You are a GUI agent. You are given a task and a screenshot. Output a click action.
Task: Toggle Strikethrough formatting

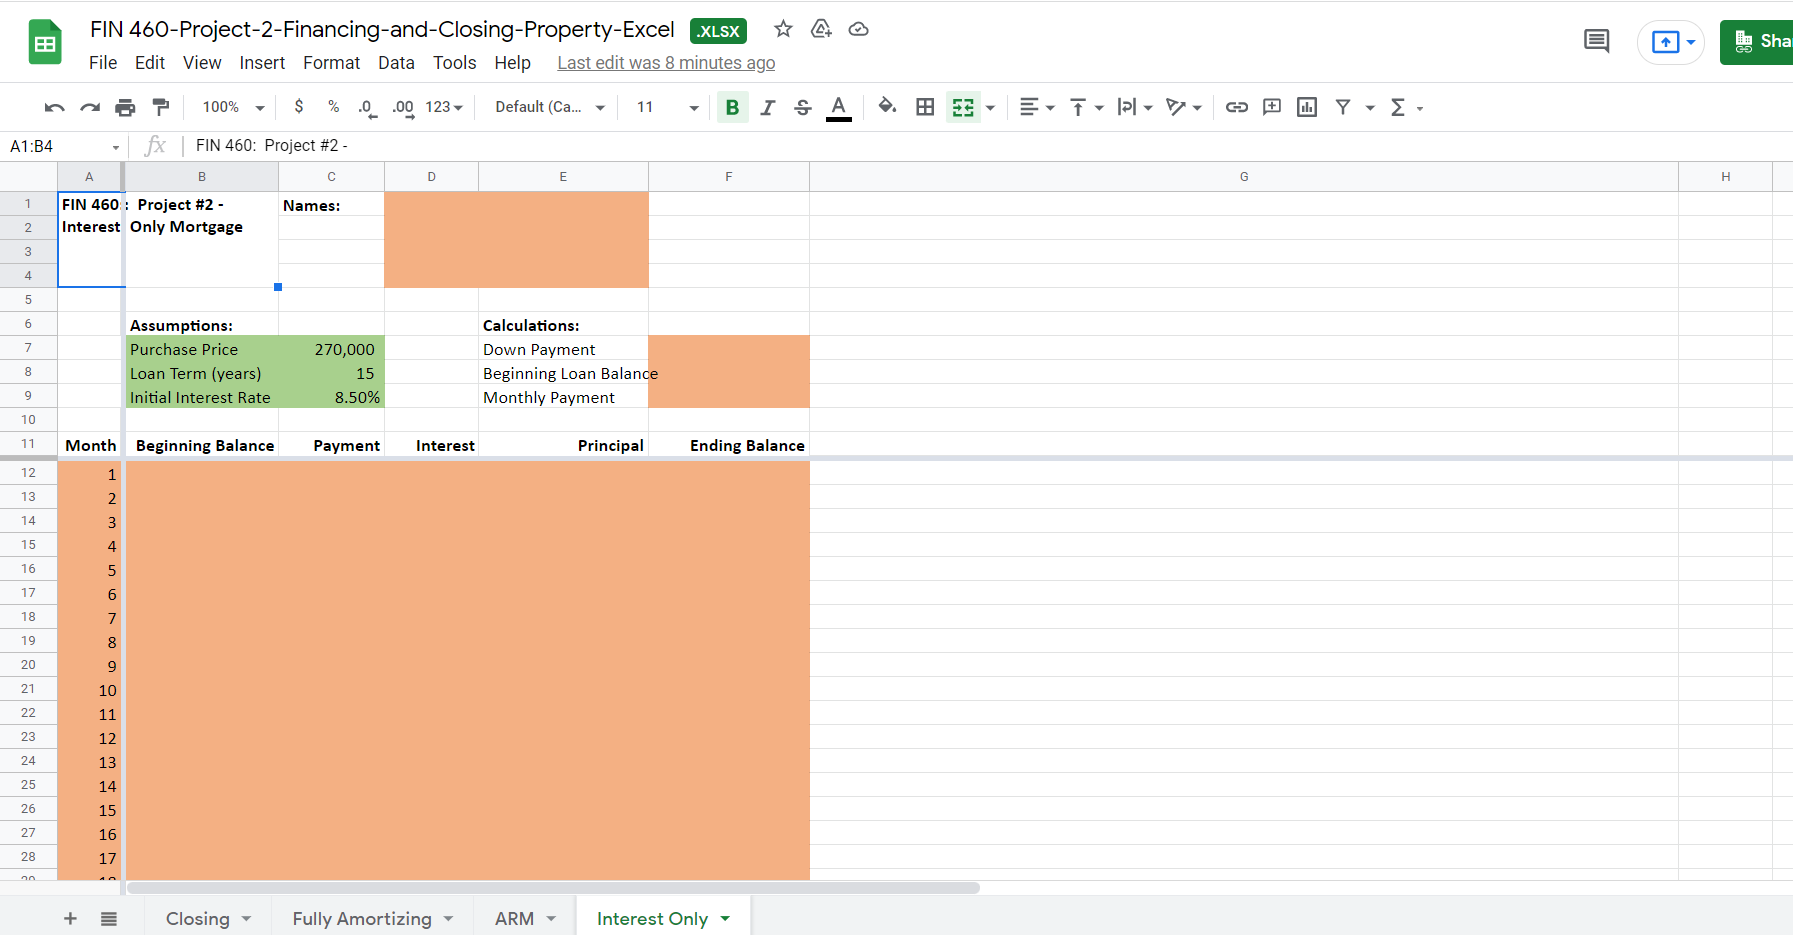coord(802,107)
